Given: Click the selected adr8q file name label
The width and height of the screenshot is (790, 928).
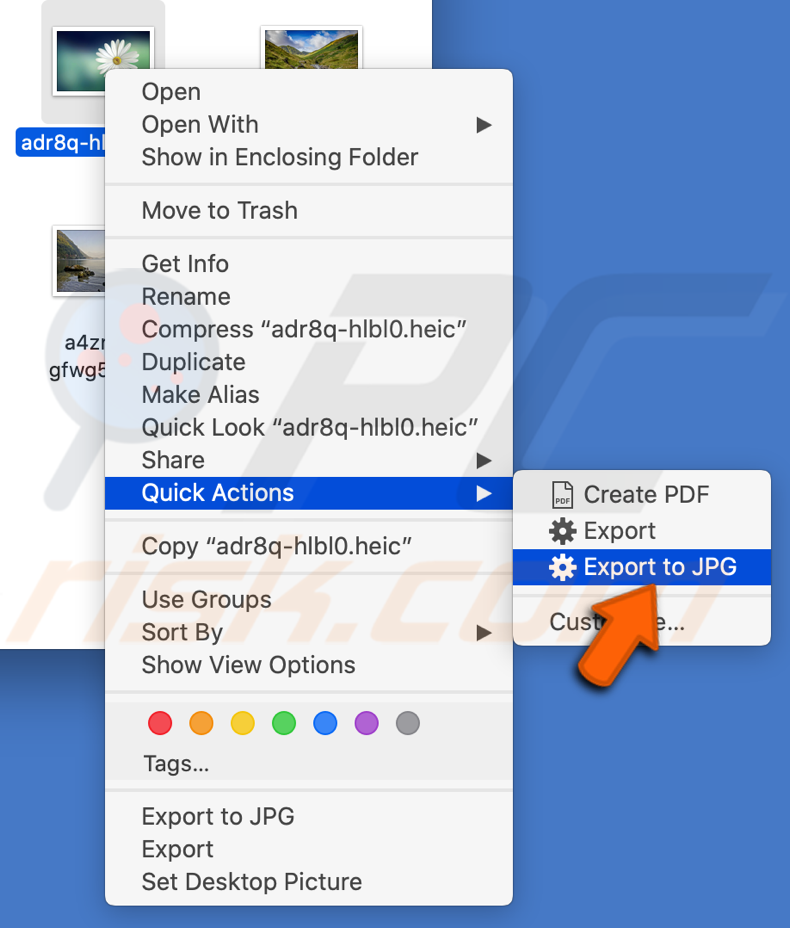Looking at the screenshot, I should click(62, 143).
